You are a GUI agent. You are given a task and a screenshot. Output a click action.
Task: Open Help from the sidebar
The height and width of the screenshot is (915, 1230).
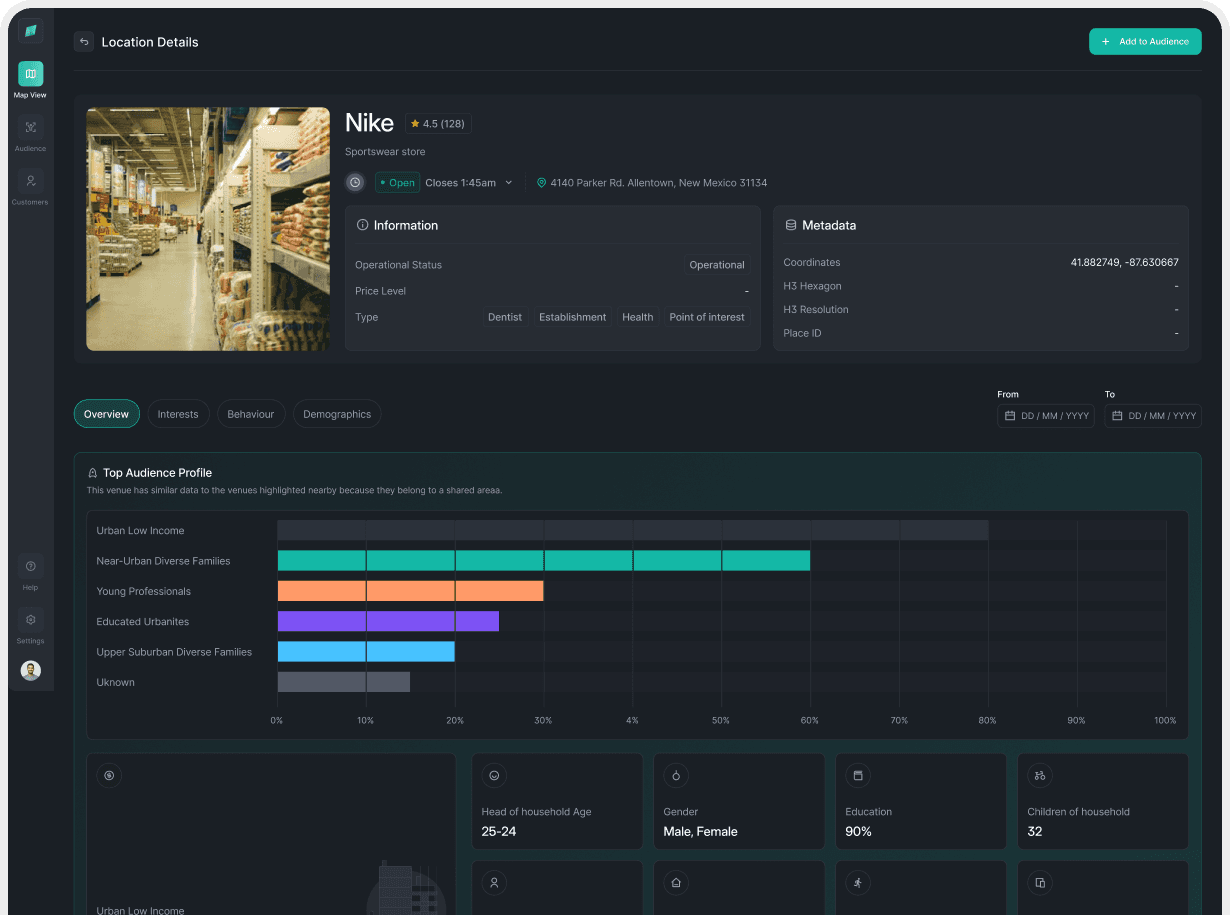[30, 567]
